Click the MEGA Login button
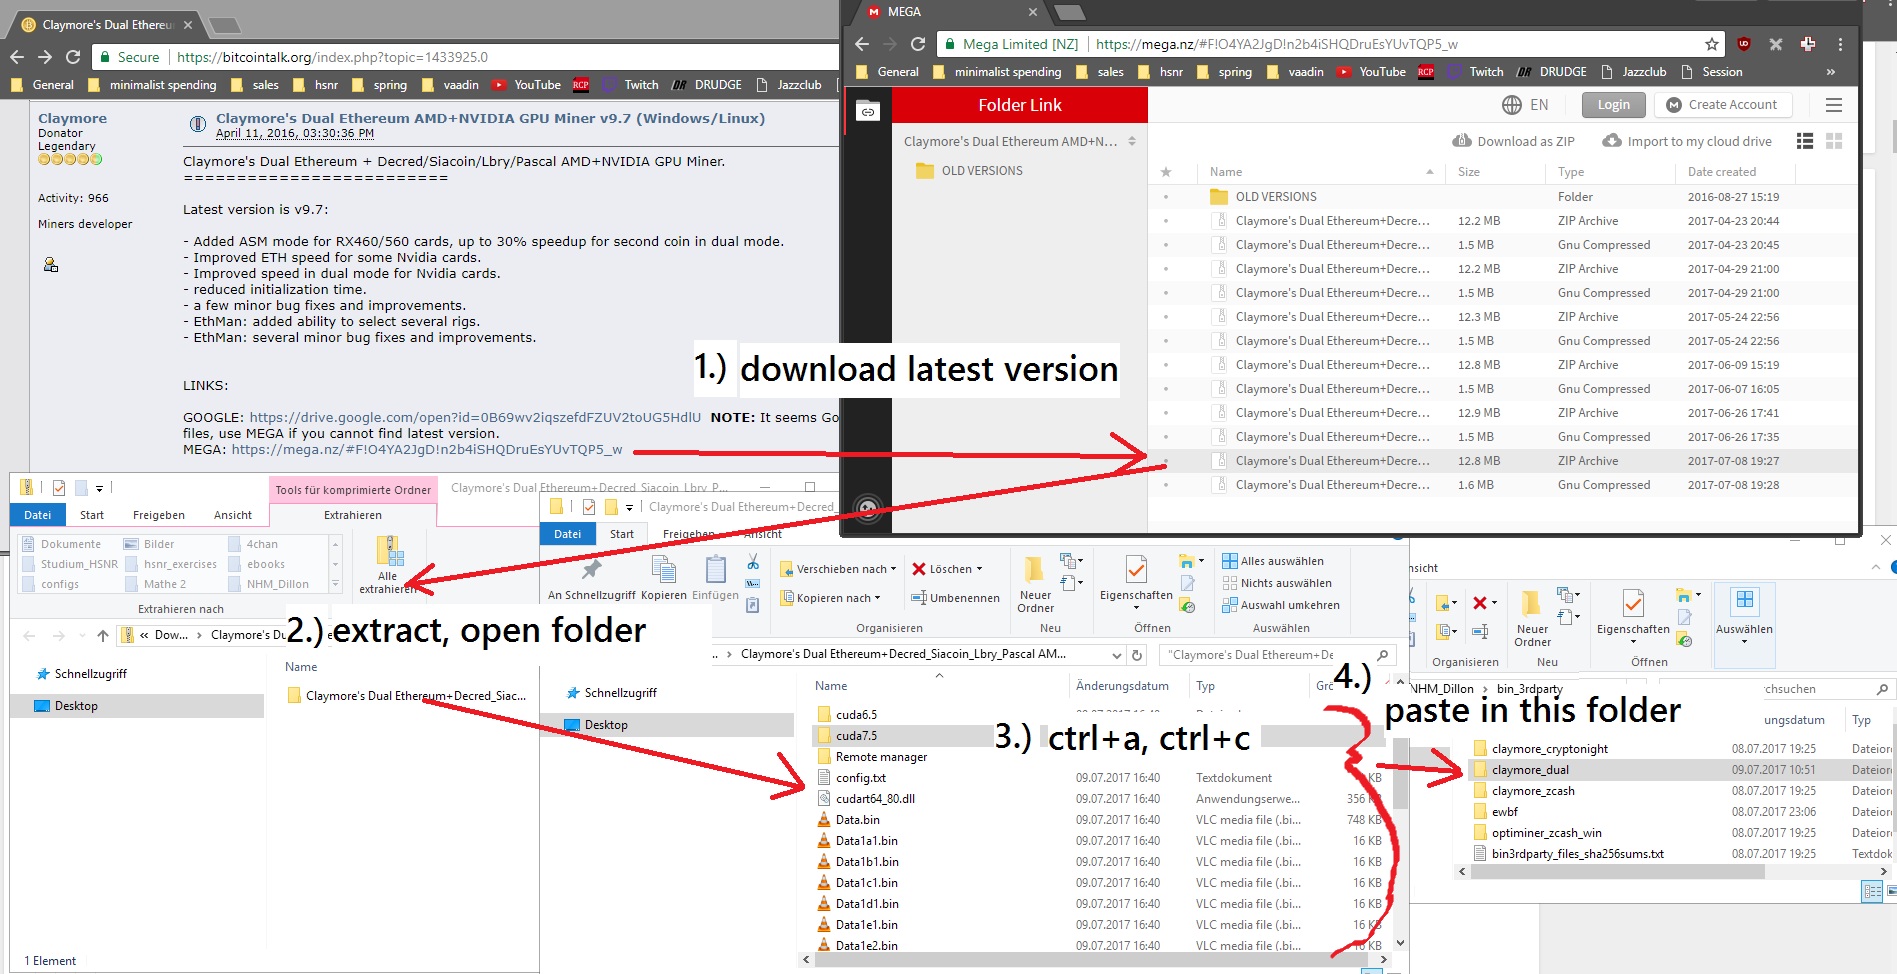Image resolution: width=1897 pixels, height=974 pixels. [x=1613, y=105]
